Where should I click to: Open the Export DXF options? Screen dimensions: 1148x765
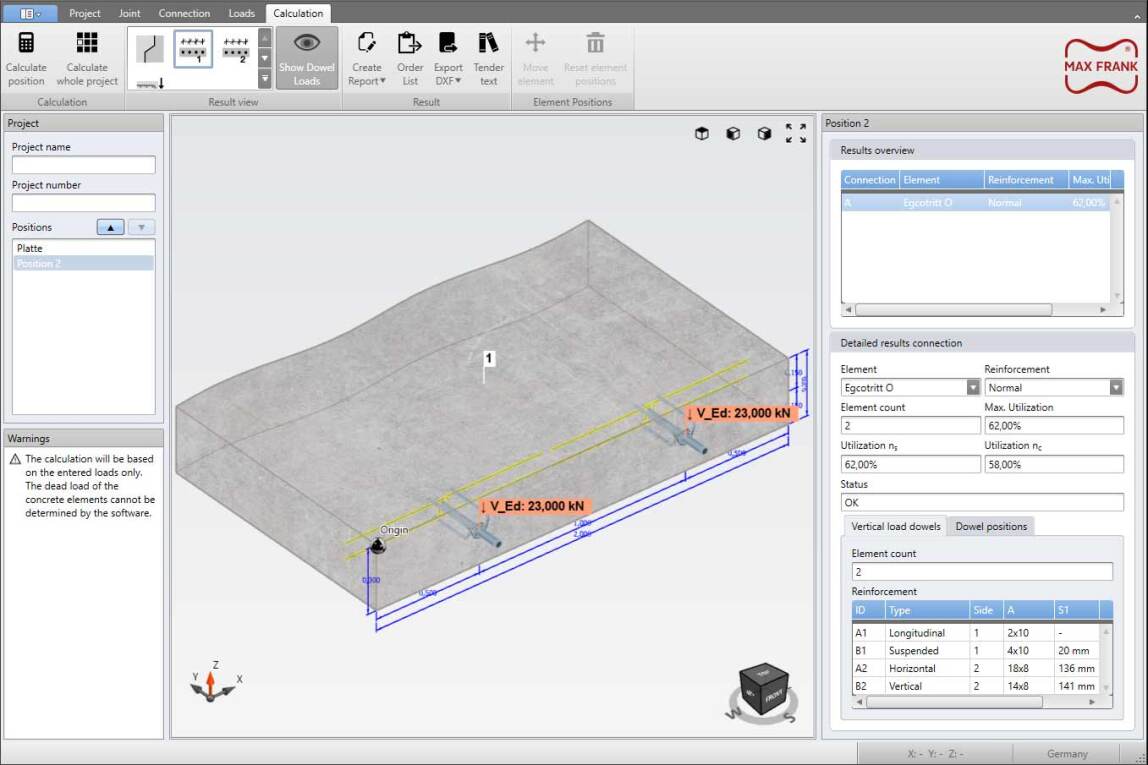448,59
